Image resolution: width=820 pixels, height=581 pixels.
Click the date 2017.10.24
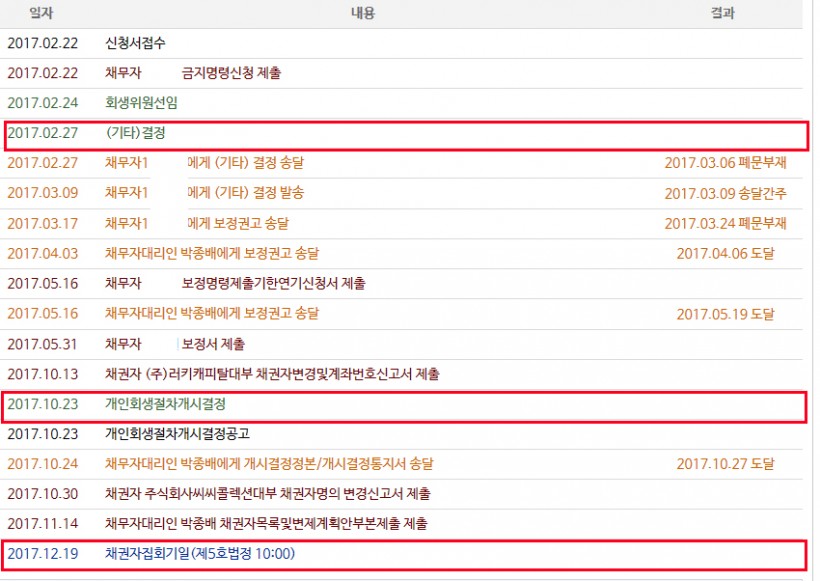(x=43, y=464)
